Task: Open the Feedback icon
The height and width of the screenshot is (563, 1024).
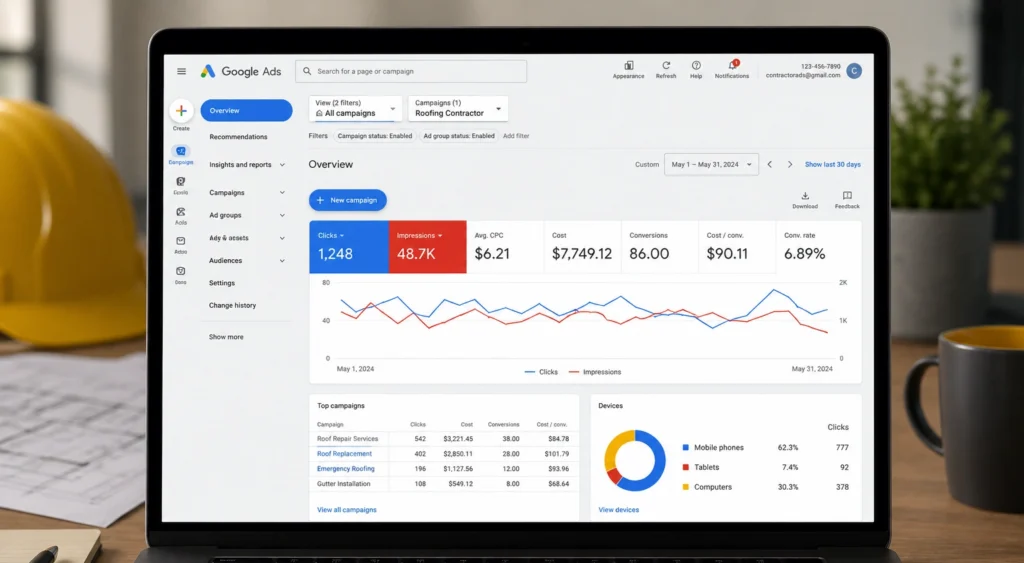Action: click(x=847, y=200)
